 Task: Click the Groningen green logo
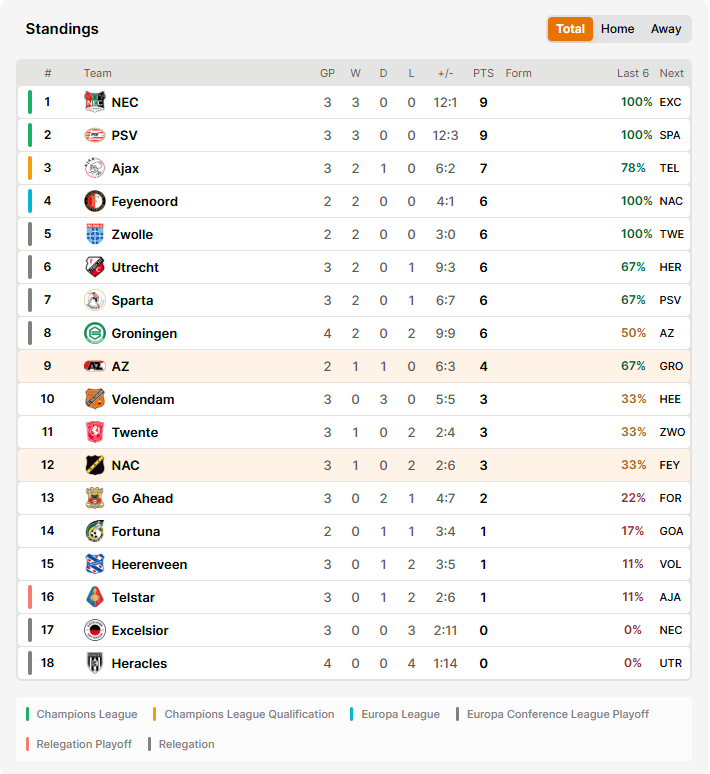coord(94,333)
